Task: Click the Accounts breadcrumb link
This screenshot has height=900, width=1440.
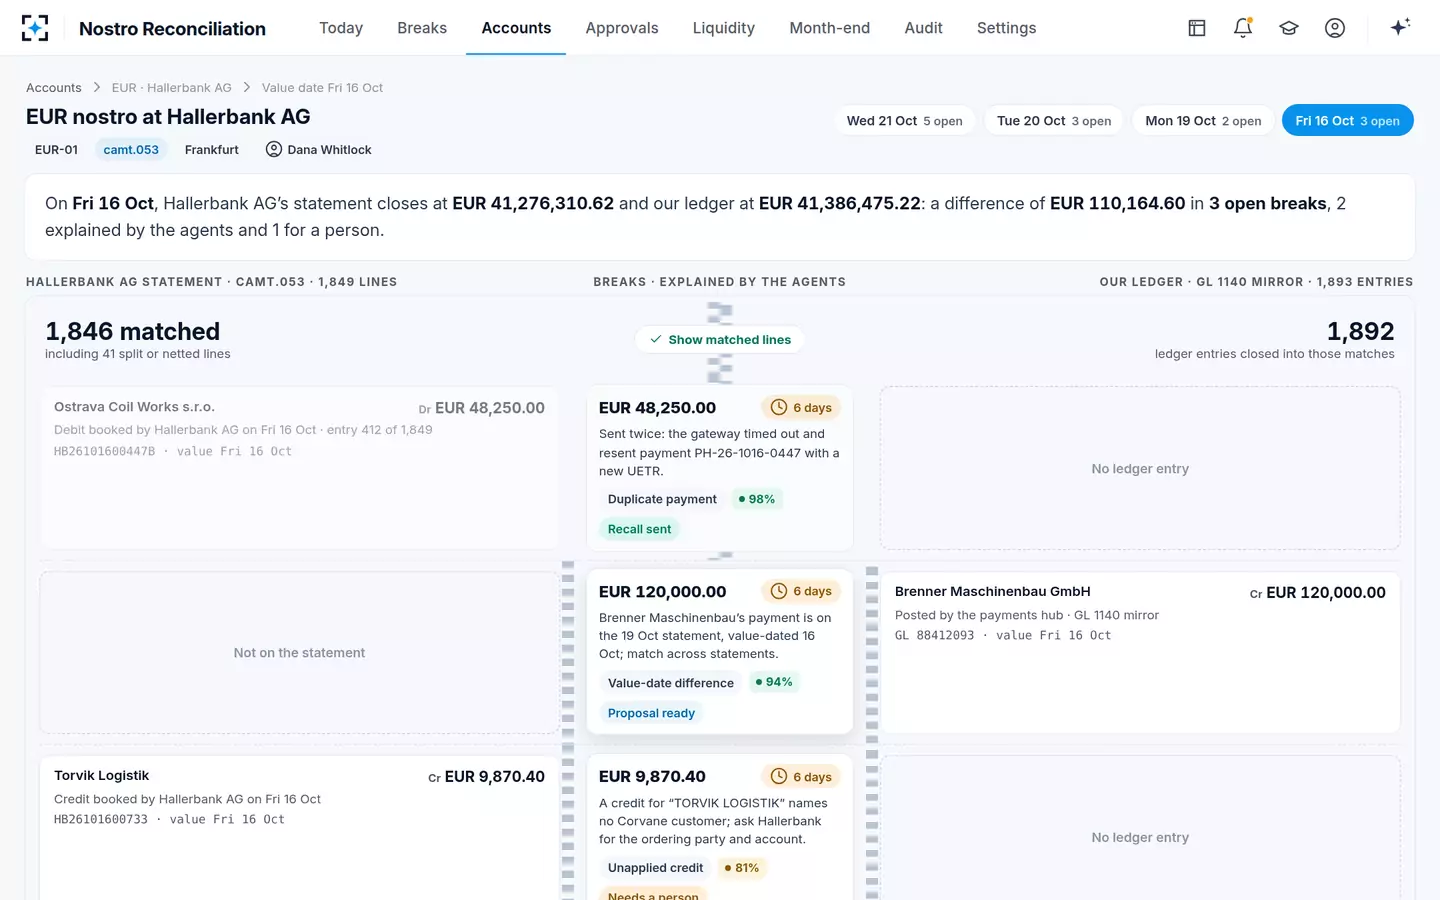Action: click(x=54, y=88)
